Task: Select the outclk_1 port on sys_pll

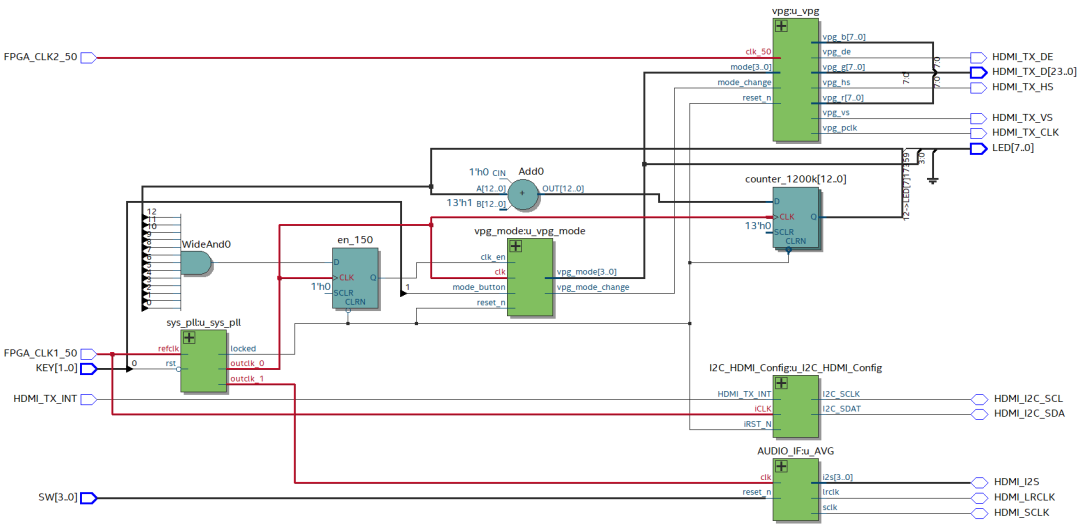Action: coord(247,379)
